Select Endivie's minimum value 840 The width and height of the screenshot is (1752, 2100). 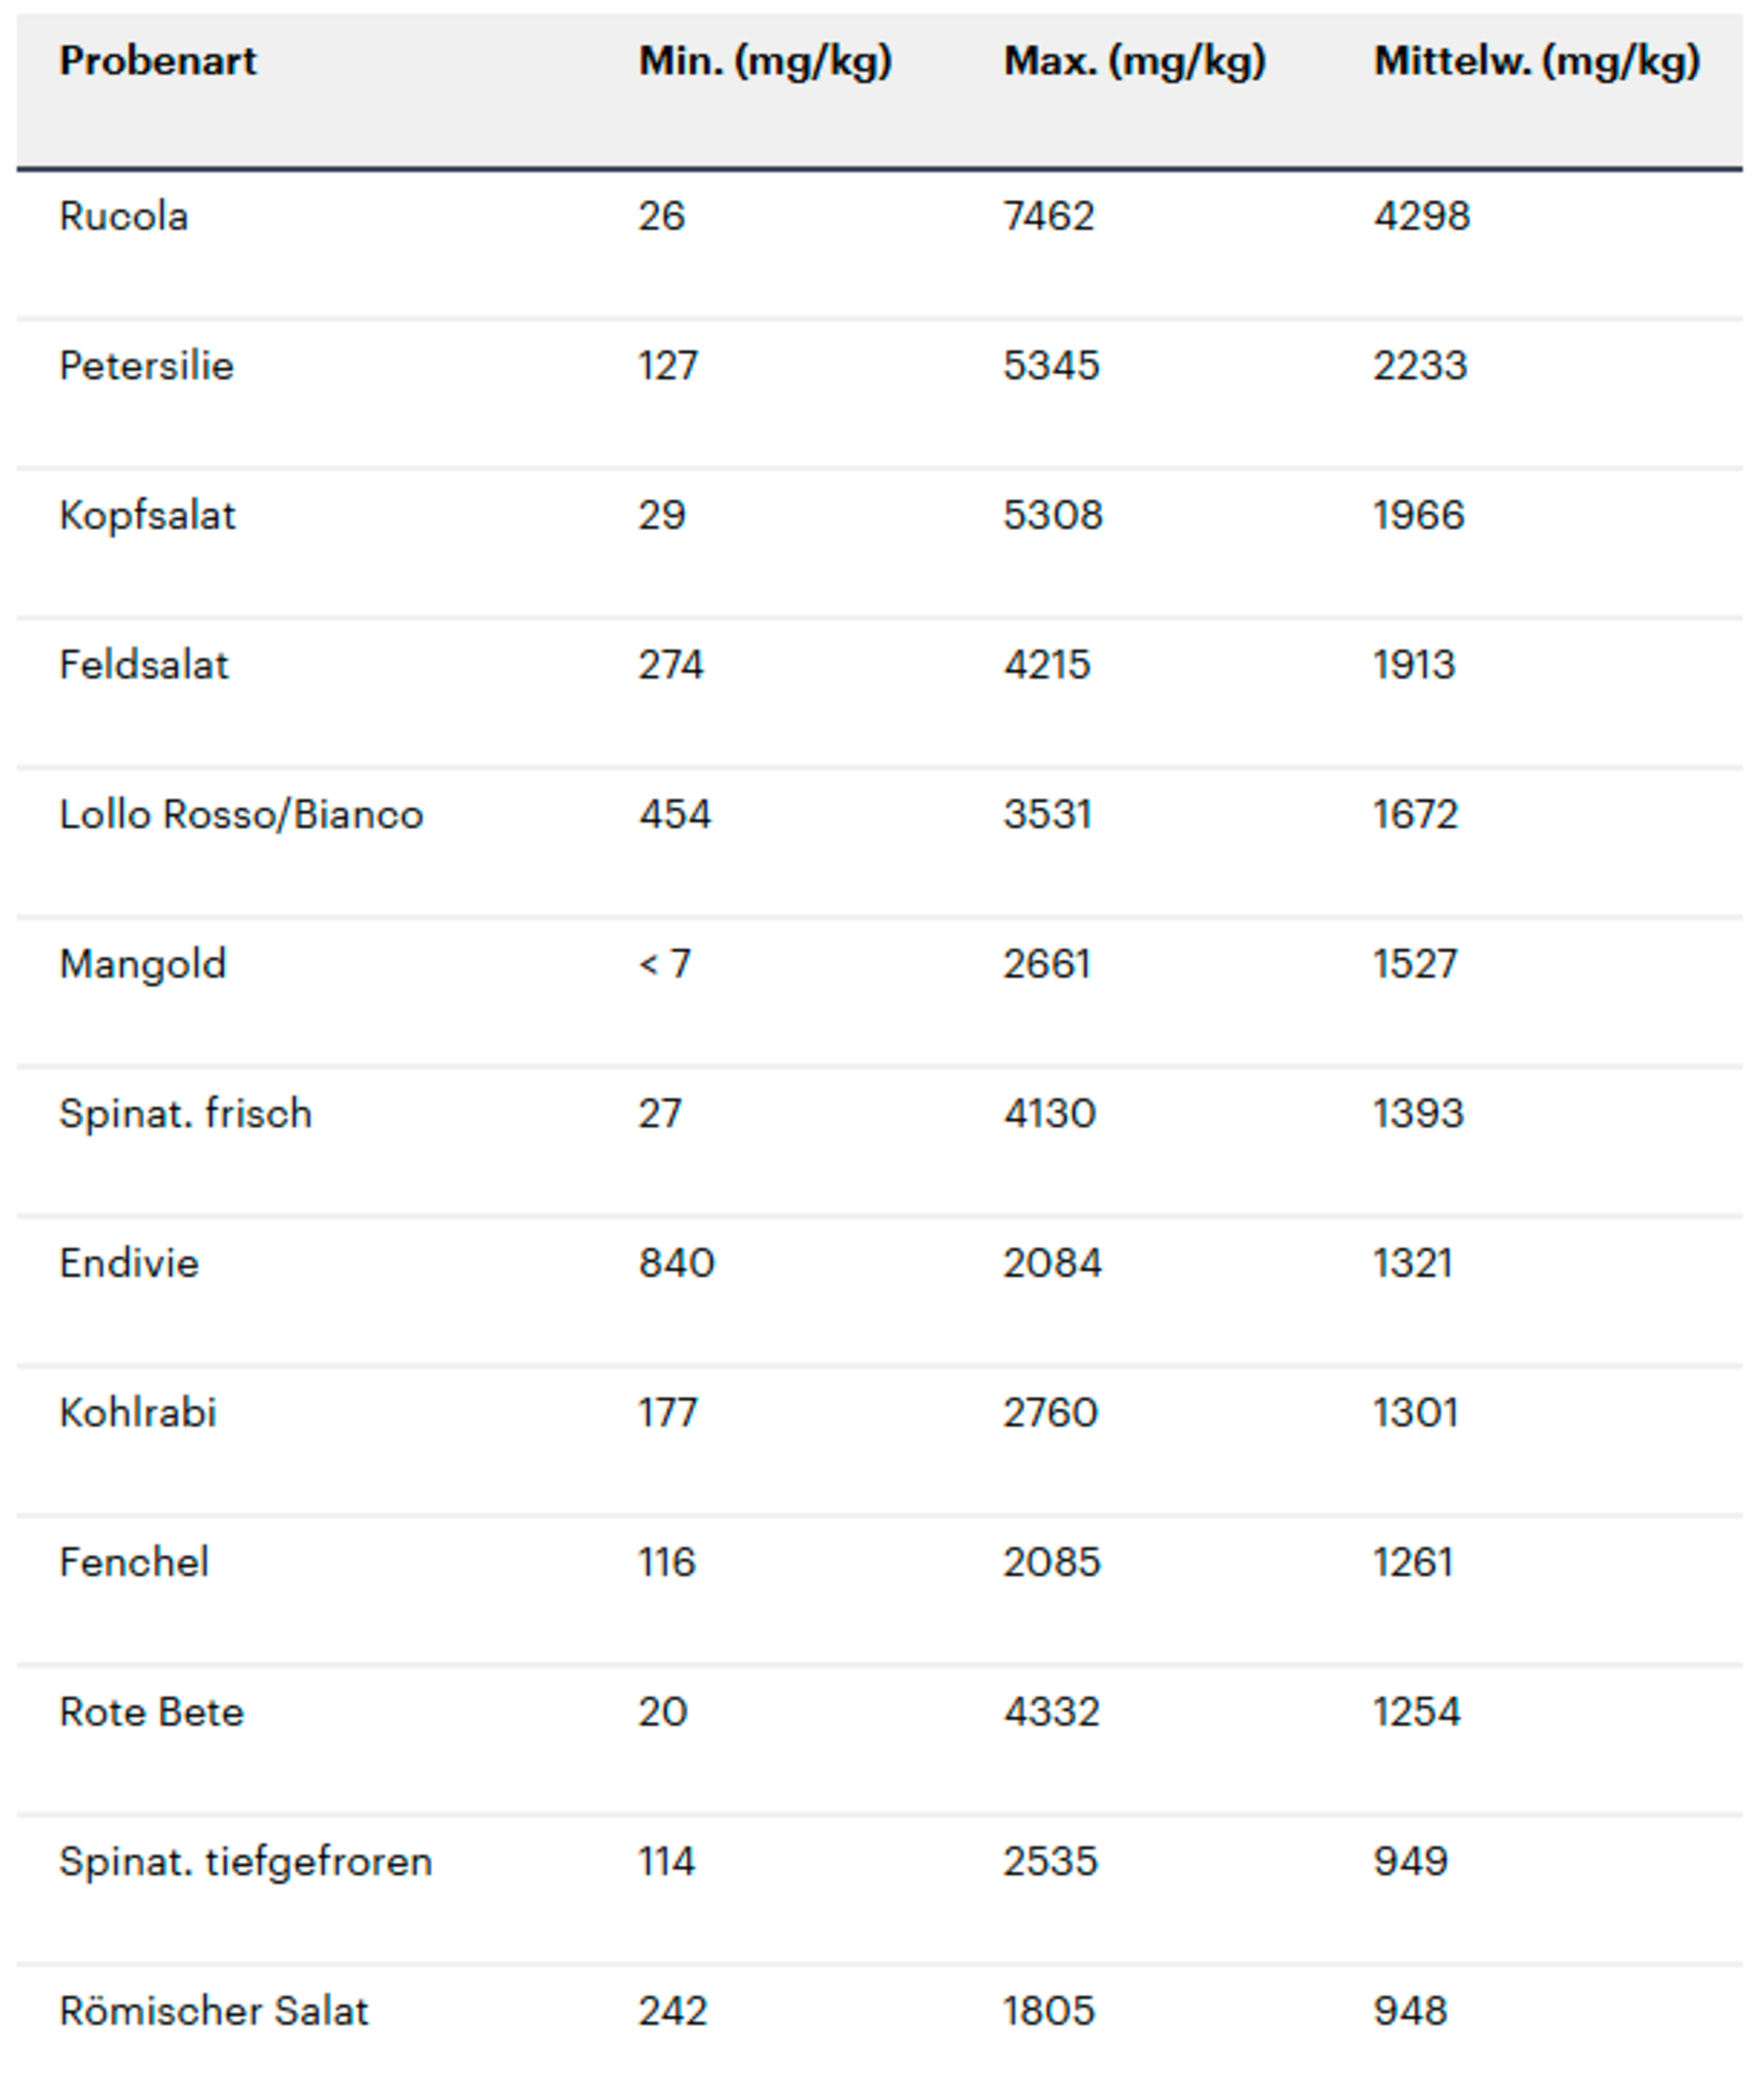tap(677, 1264)
